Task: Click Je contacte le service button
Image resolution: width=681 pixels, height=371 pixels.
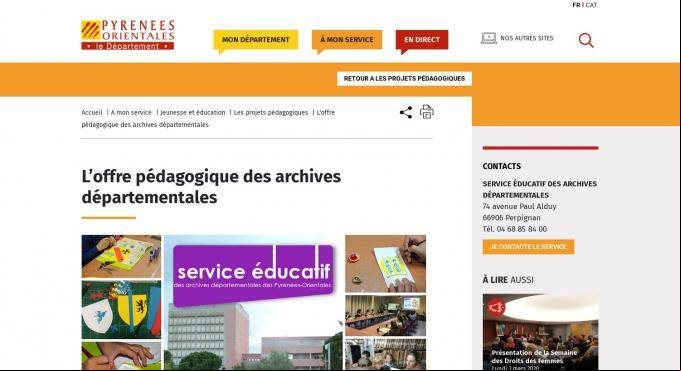Action: click(528, 247)
